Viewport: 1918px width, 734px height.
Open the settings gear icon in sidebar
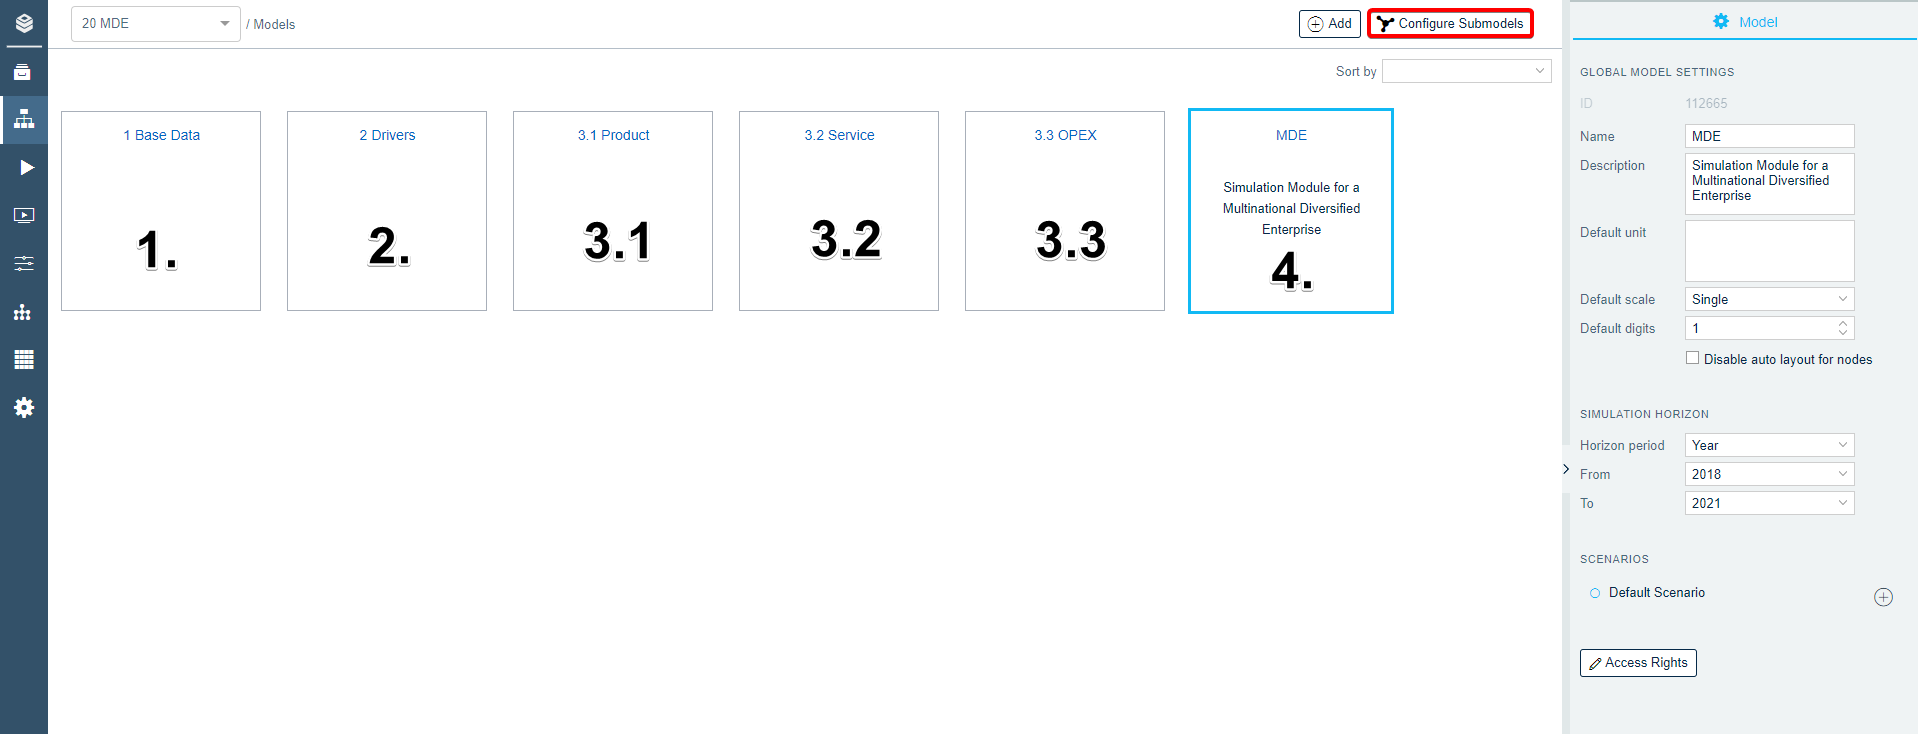tap(24, 407)
